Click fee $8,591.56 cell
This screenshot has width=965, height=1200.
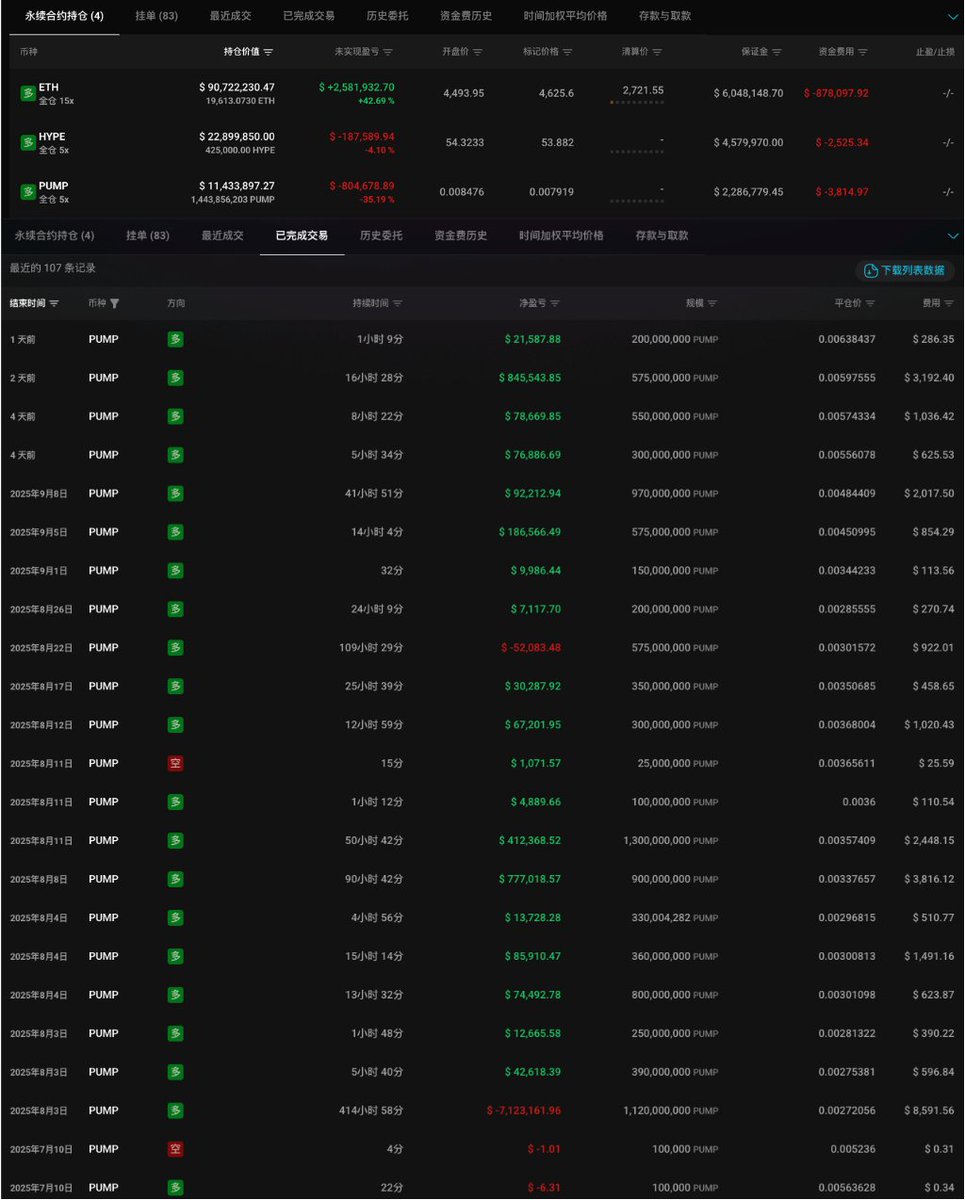point(929,1110)
